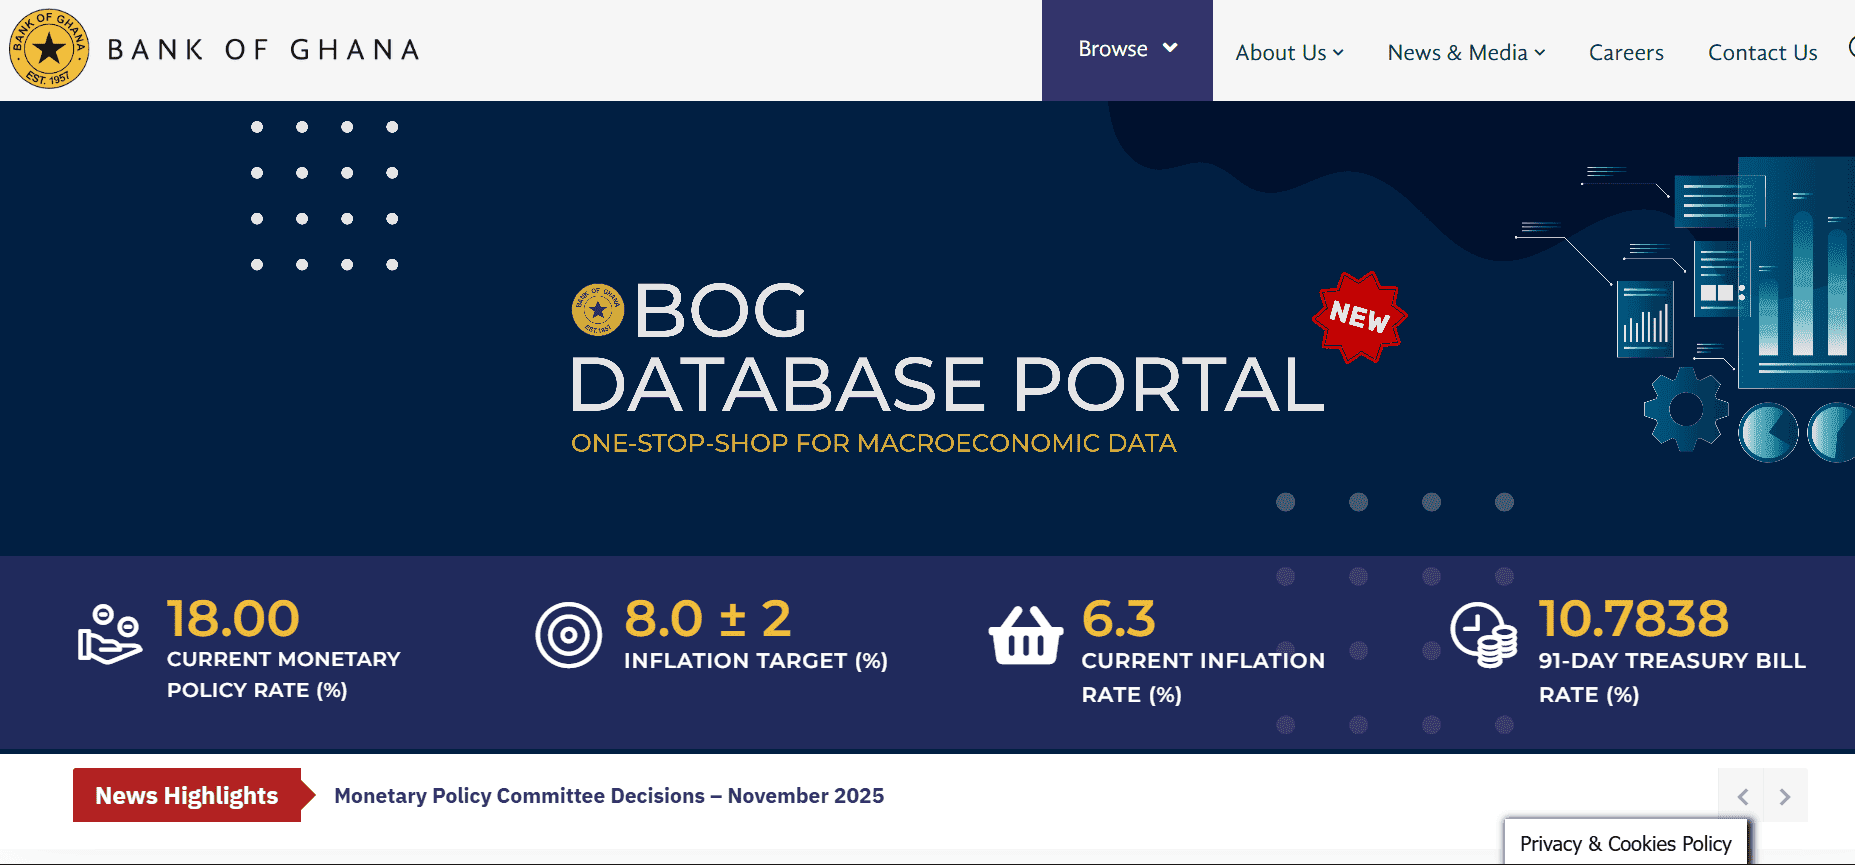Open Monetary Policy Committee Decisions headline
Image resolution: width=1855 pixels, height=865 pixels.
(608, 796)
